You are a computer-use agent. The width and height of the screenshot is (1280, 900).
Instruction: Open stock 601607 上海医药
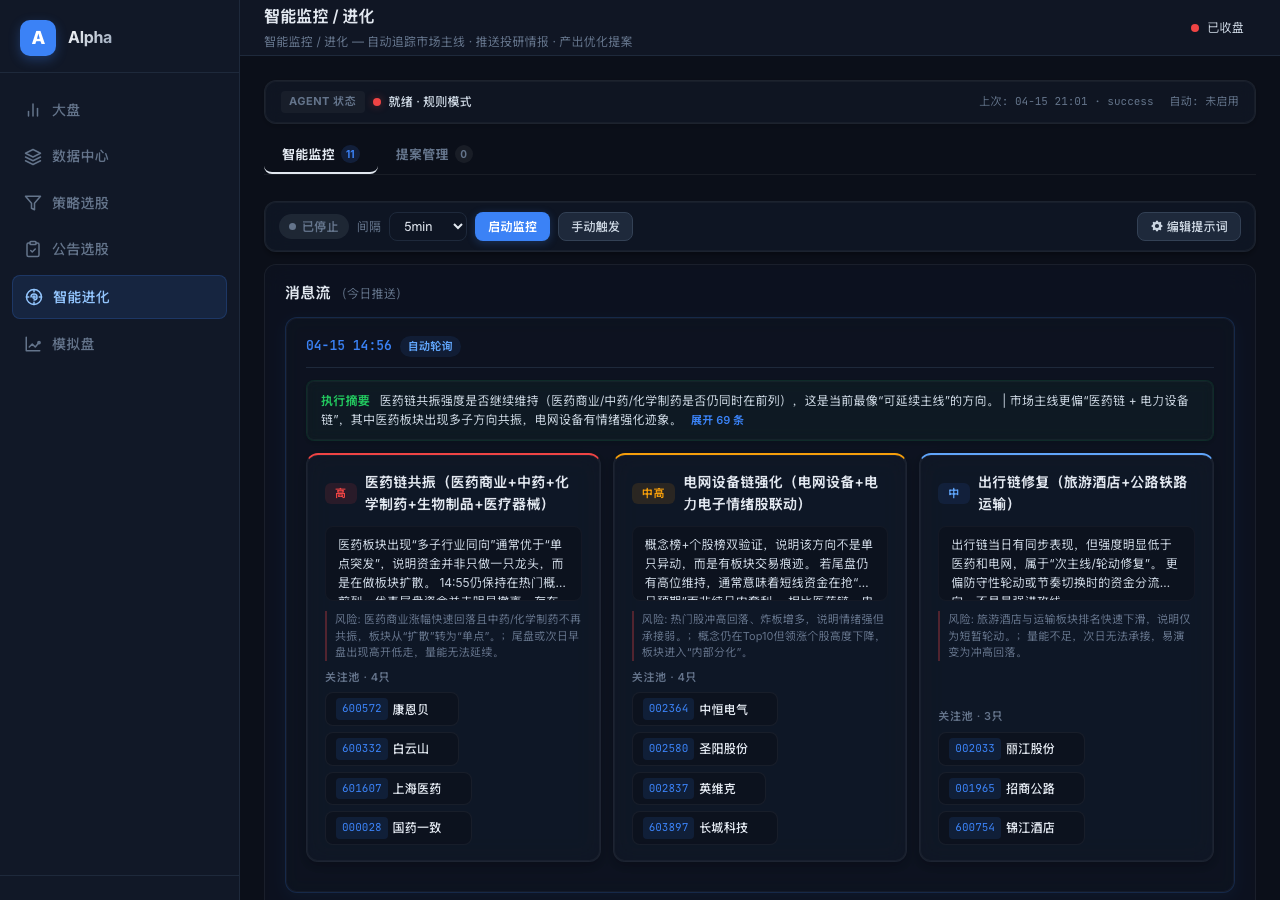(x=398, y=788)
